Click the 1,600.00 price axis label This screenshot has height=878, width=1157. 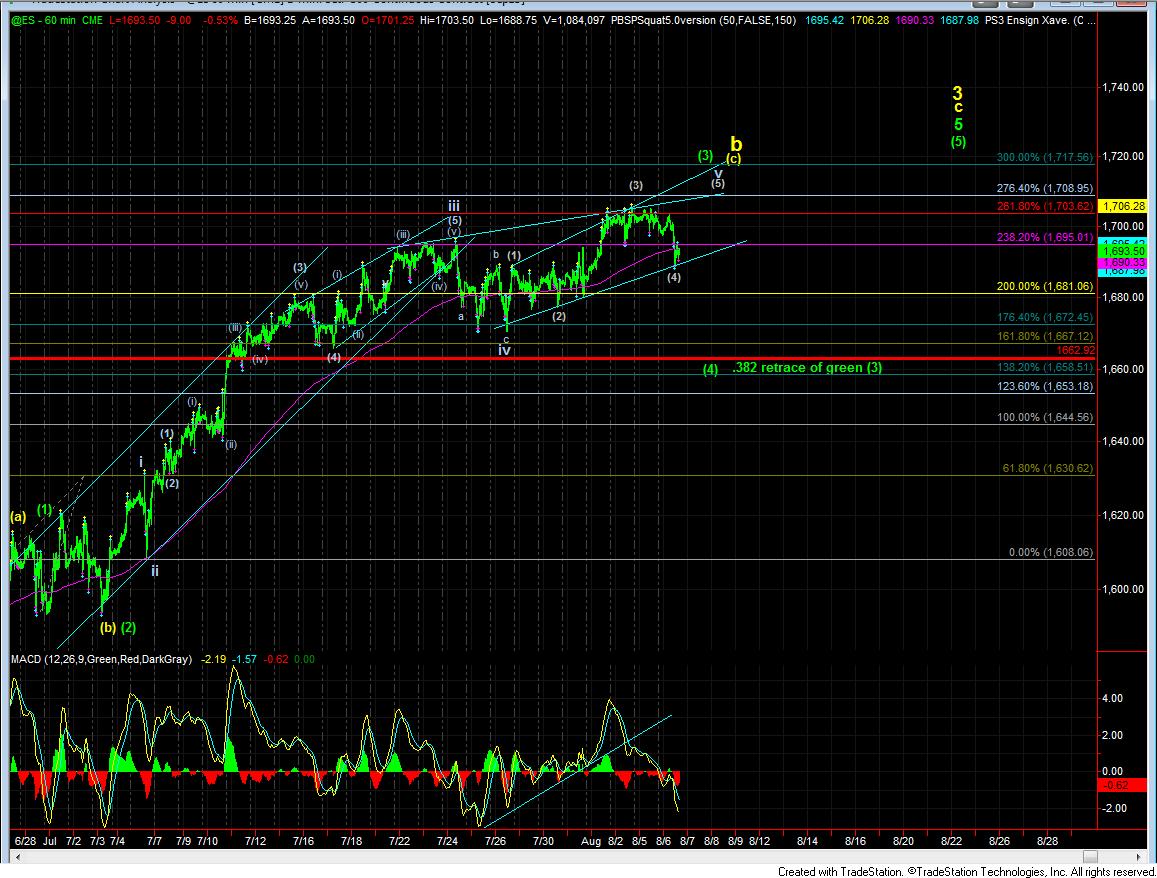point(1122,589)
